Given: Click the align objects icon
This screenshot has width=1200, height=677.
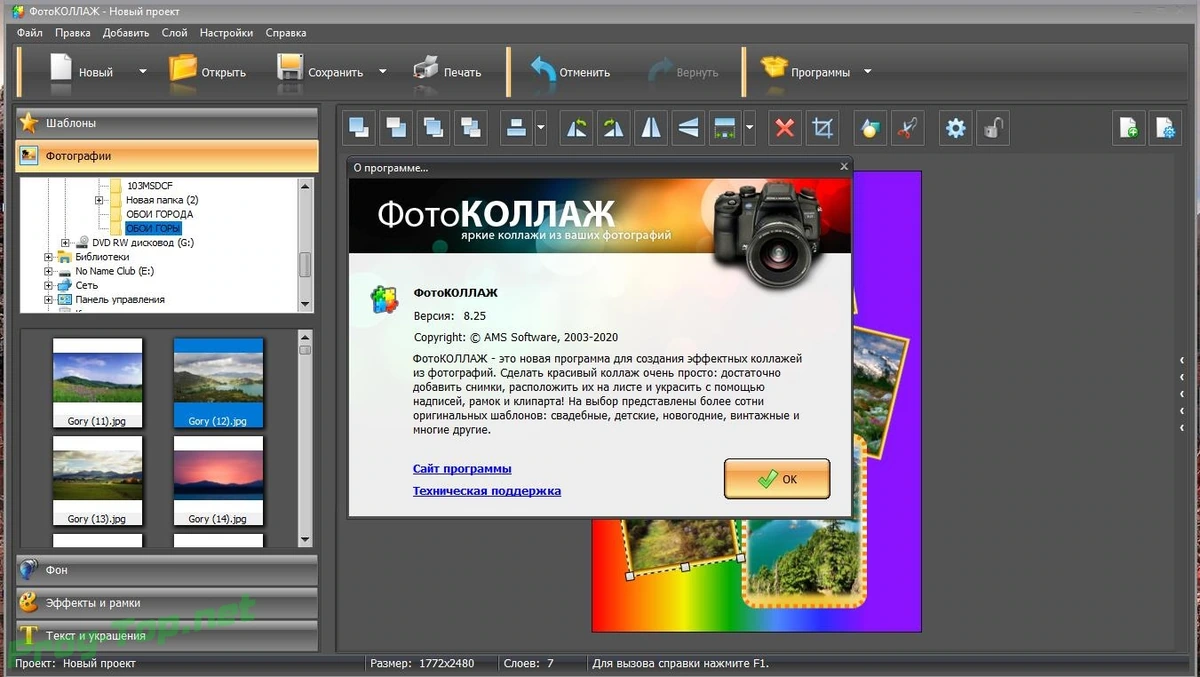Looking at the screenshot, I should point(516,128).
